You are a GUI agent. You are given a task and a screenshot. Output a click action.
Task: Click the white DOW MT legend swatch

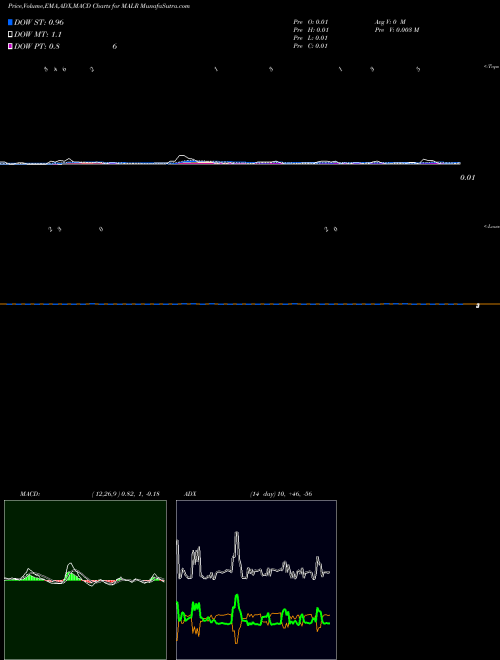[10, 35]
